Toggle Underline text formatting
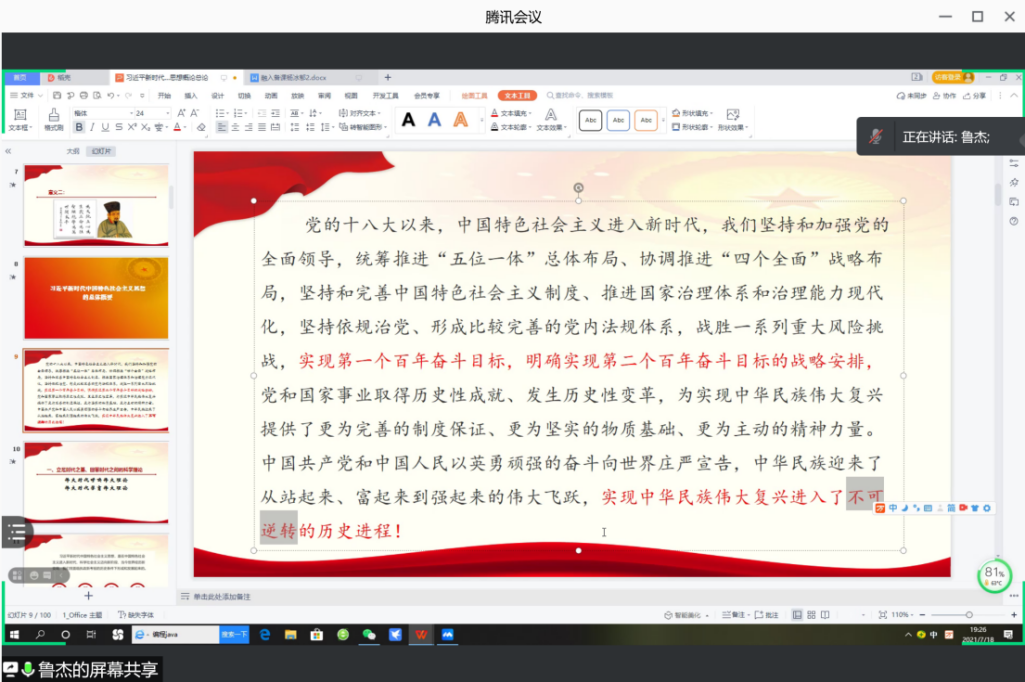Image resolution: width=1025 pixels, height=682 pixels. point(105,128)
